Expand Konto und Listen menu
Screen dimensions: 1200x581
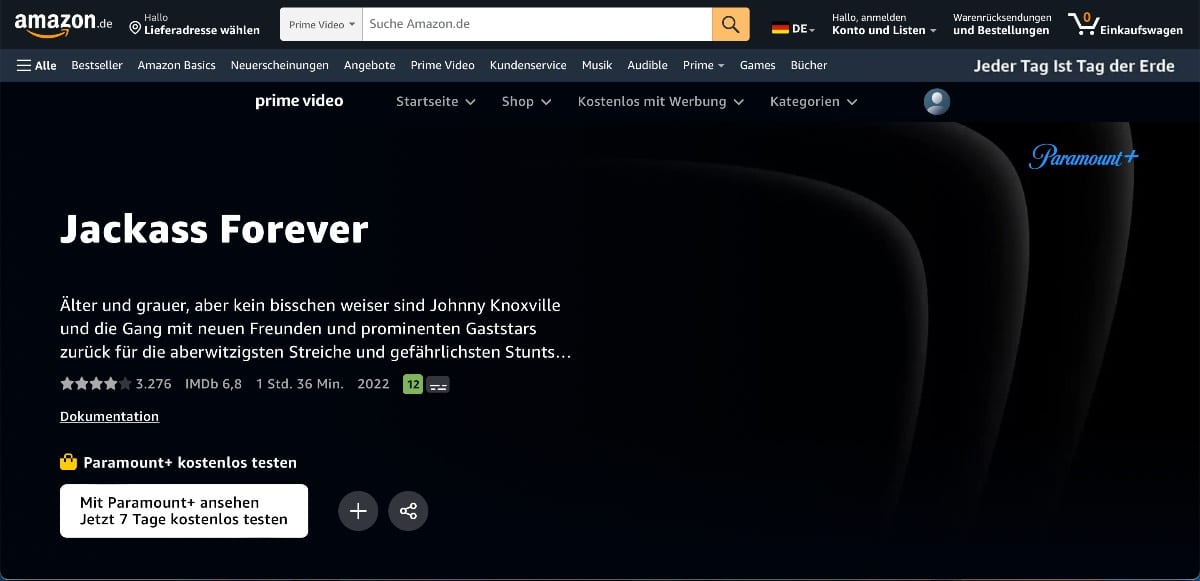(x=884, y=24)
